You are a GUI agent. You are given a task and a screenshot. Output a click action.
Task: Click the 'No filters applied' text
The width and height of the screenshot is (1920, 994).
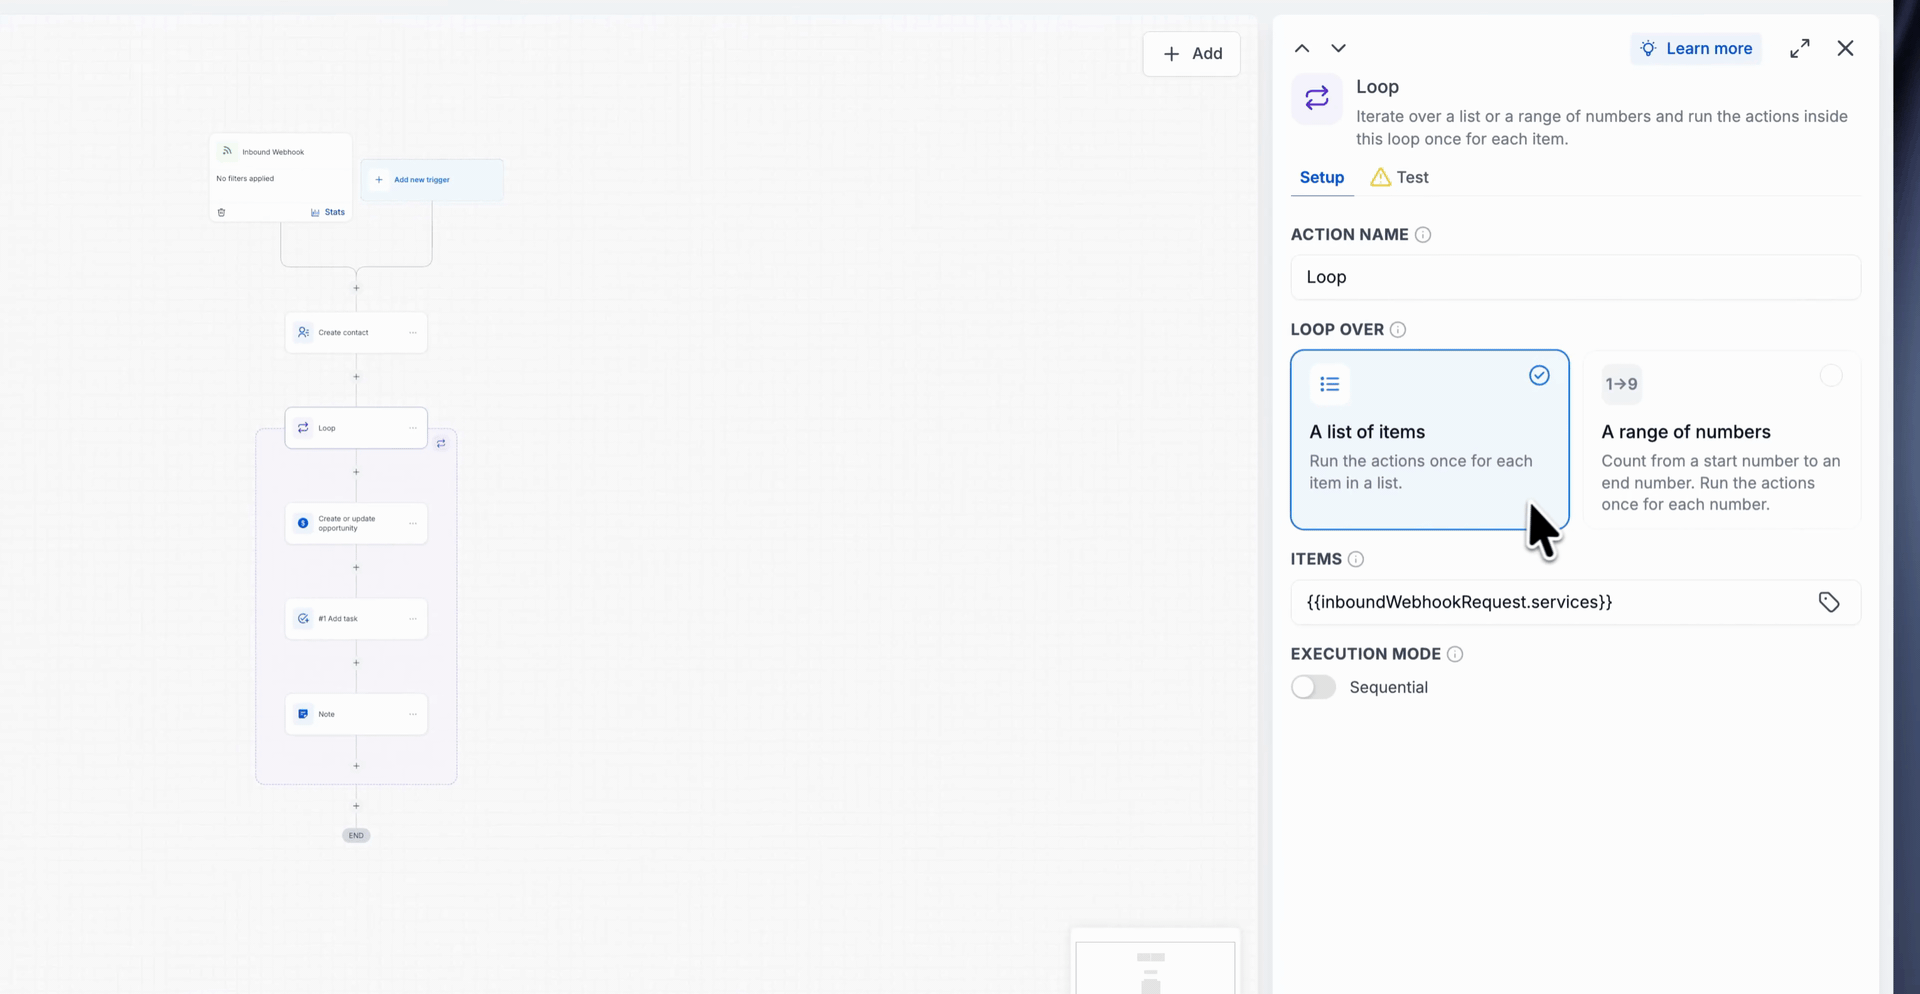245,179
